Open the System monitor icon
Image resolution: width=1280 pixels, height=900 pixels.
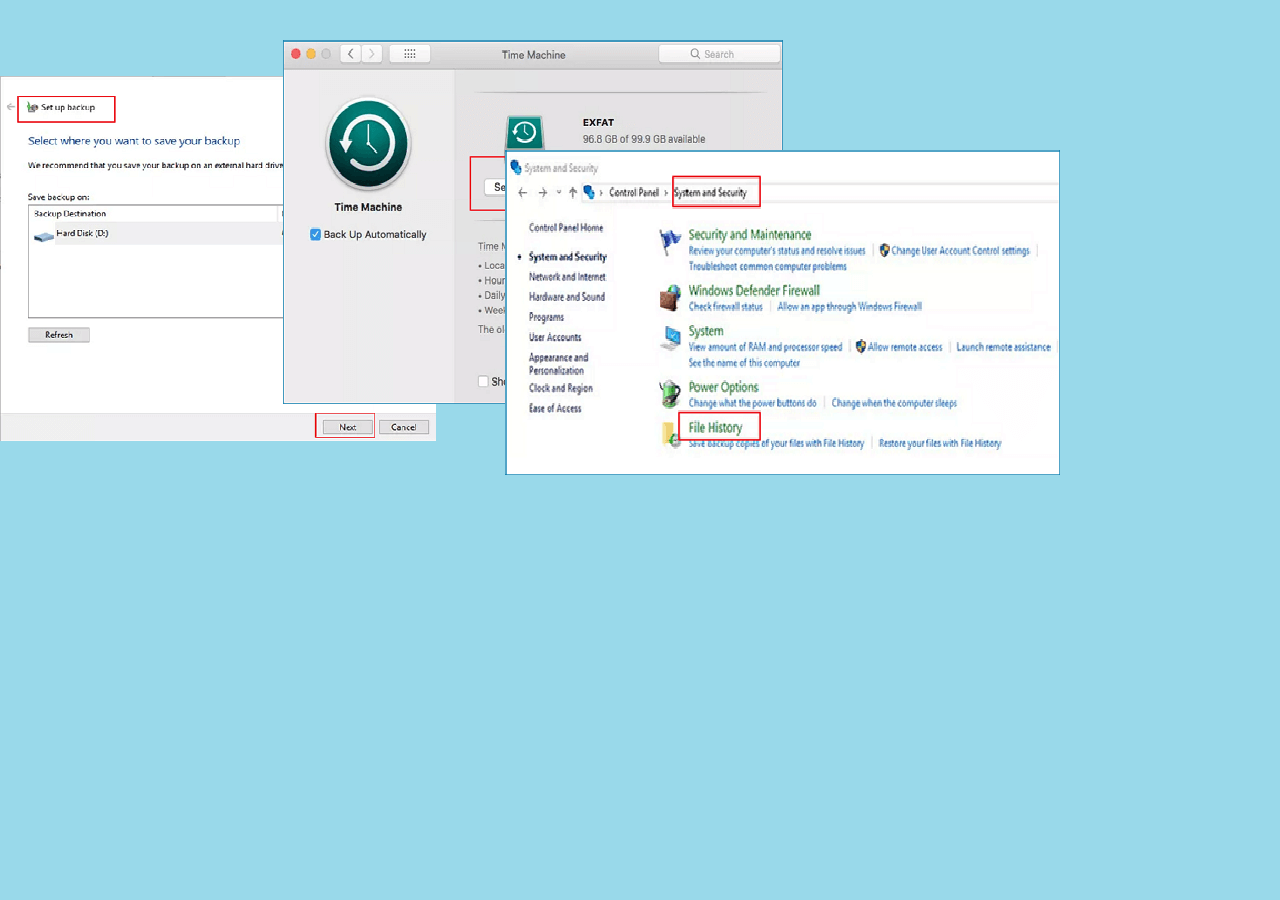[x=670, y=339]
